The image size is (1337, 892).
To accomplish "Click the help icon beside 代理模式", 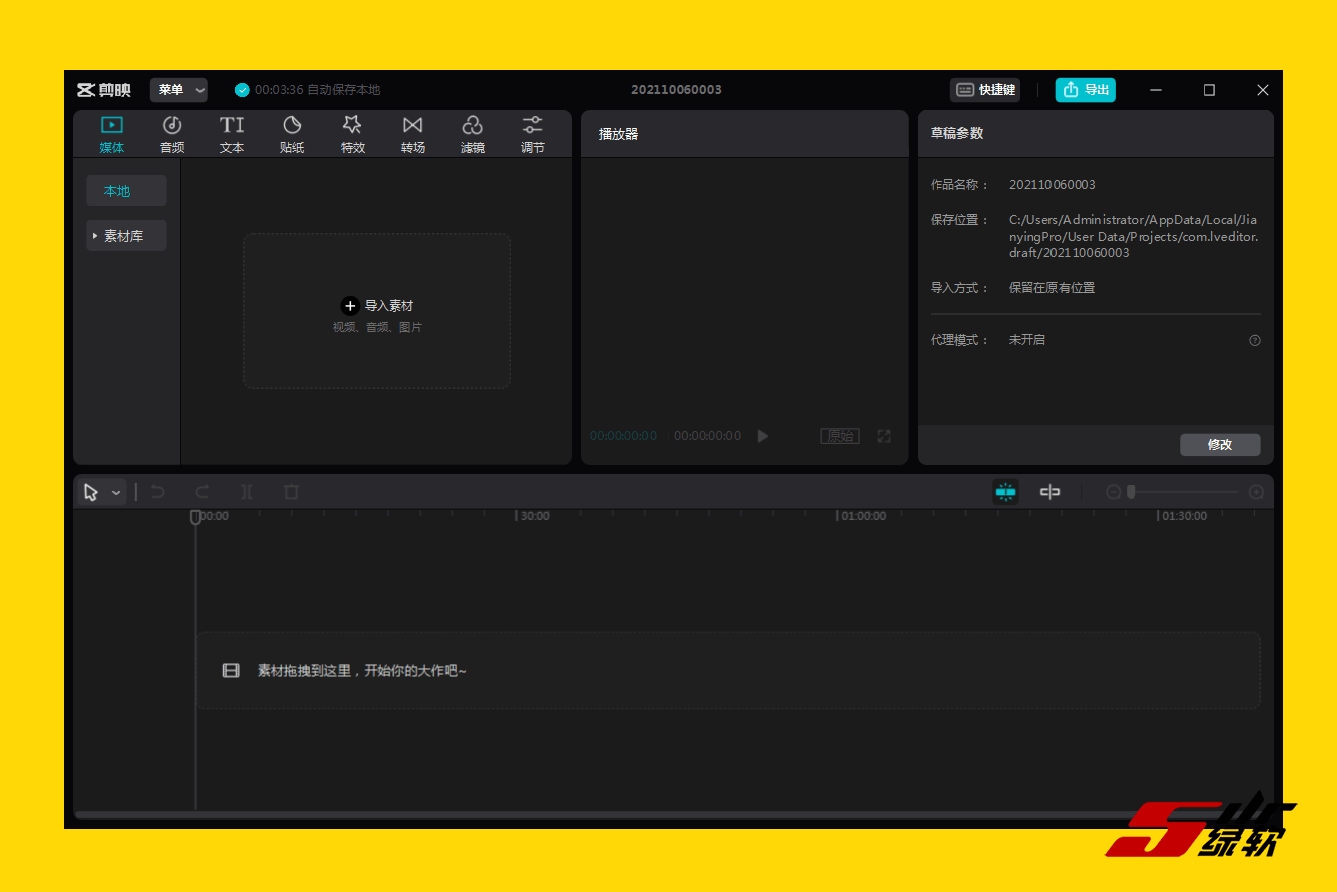I will pos(1255,340).
